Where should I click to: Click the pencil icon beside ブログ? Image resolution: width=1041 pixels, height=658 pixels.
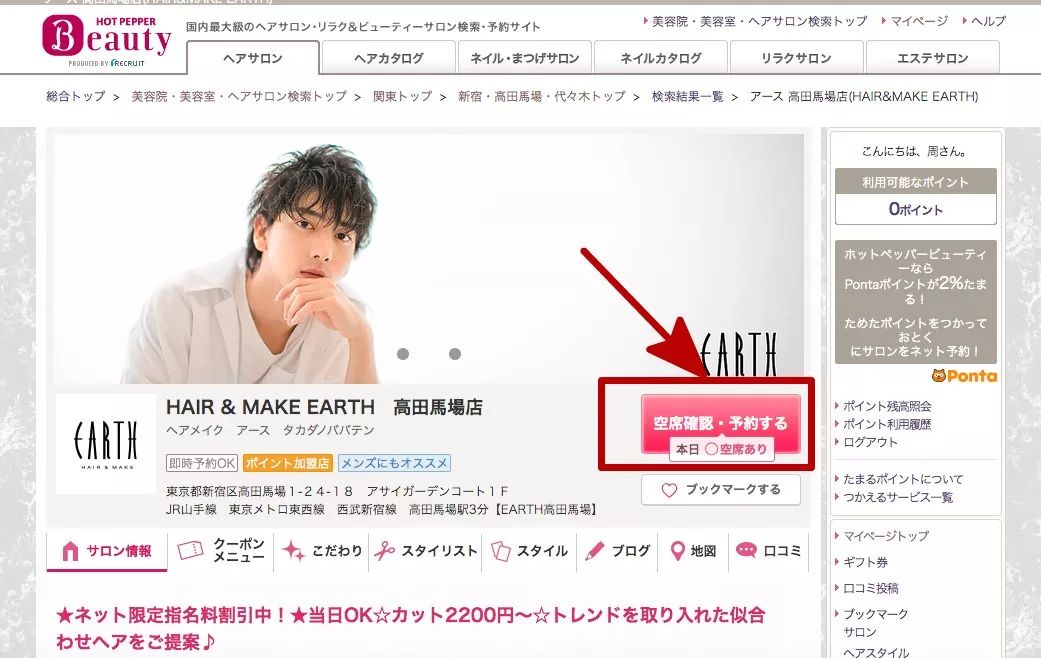(x=595, y=550)
